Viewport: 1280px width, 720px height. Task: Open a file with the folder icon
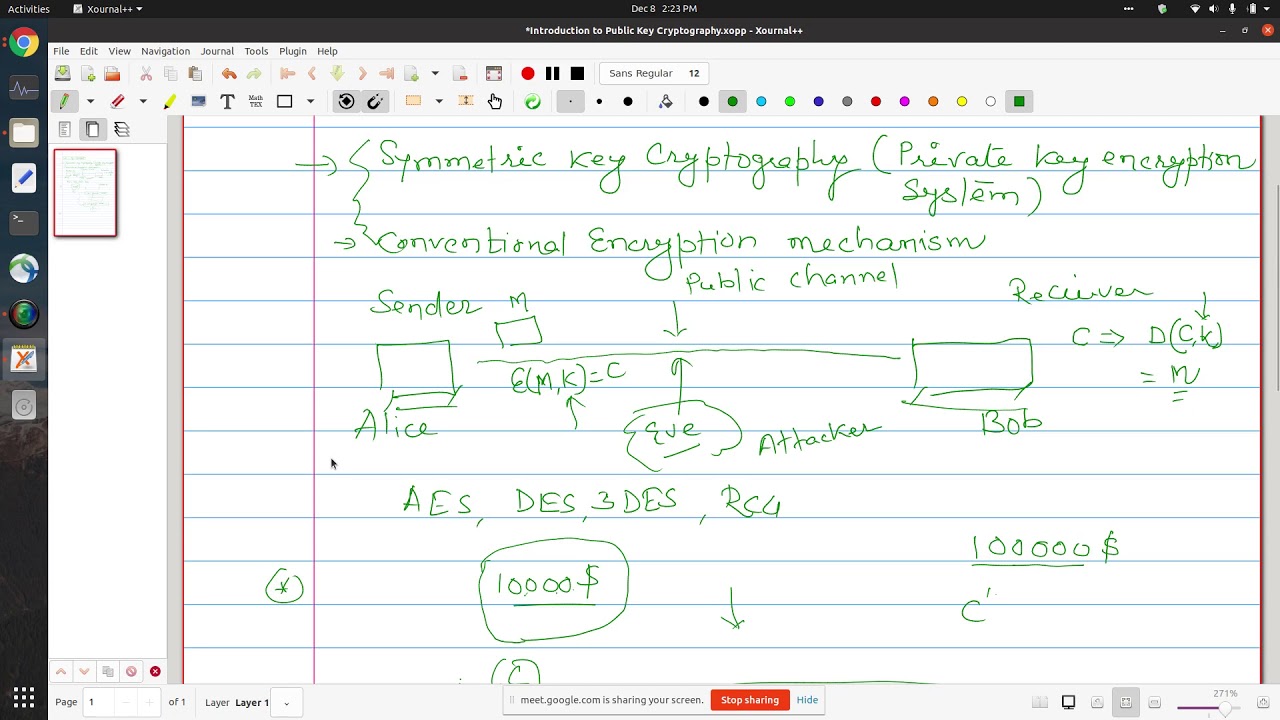[112, 73]
